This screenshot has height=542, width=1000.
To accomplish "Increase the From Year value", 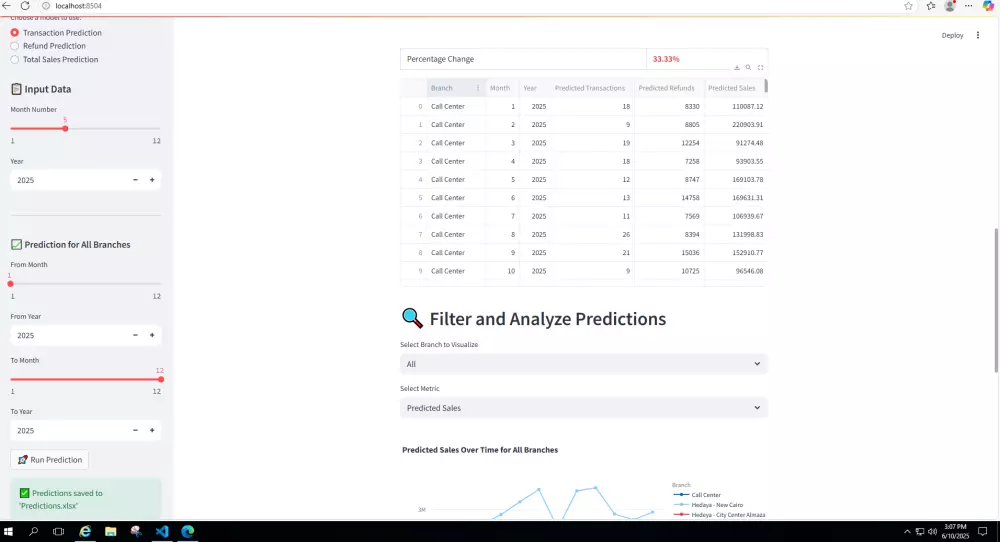I will point(152,335).
